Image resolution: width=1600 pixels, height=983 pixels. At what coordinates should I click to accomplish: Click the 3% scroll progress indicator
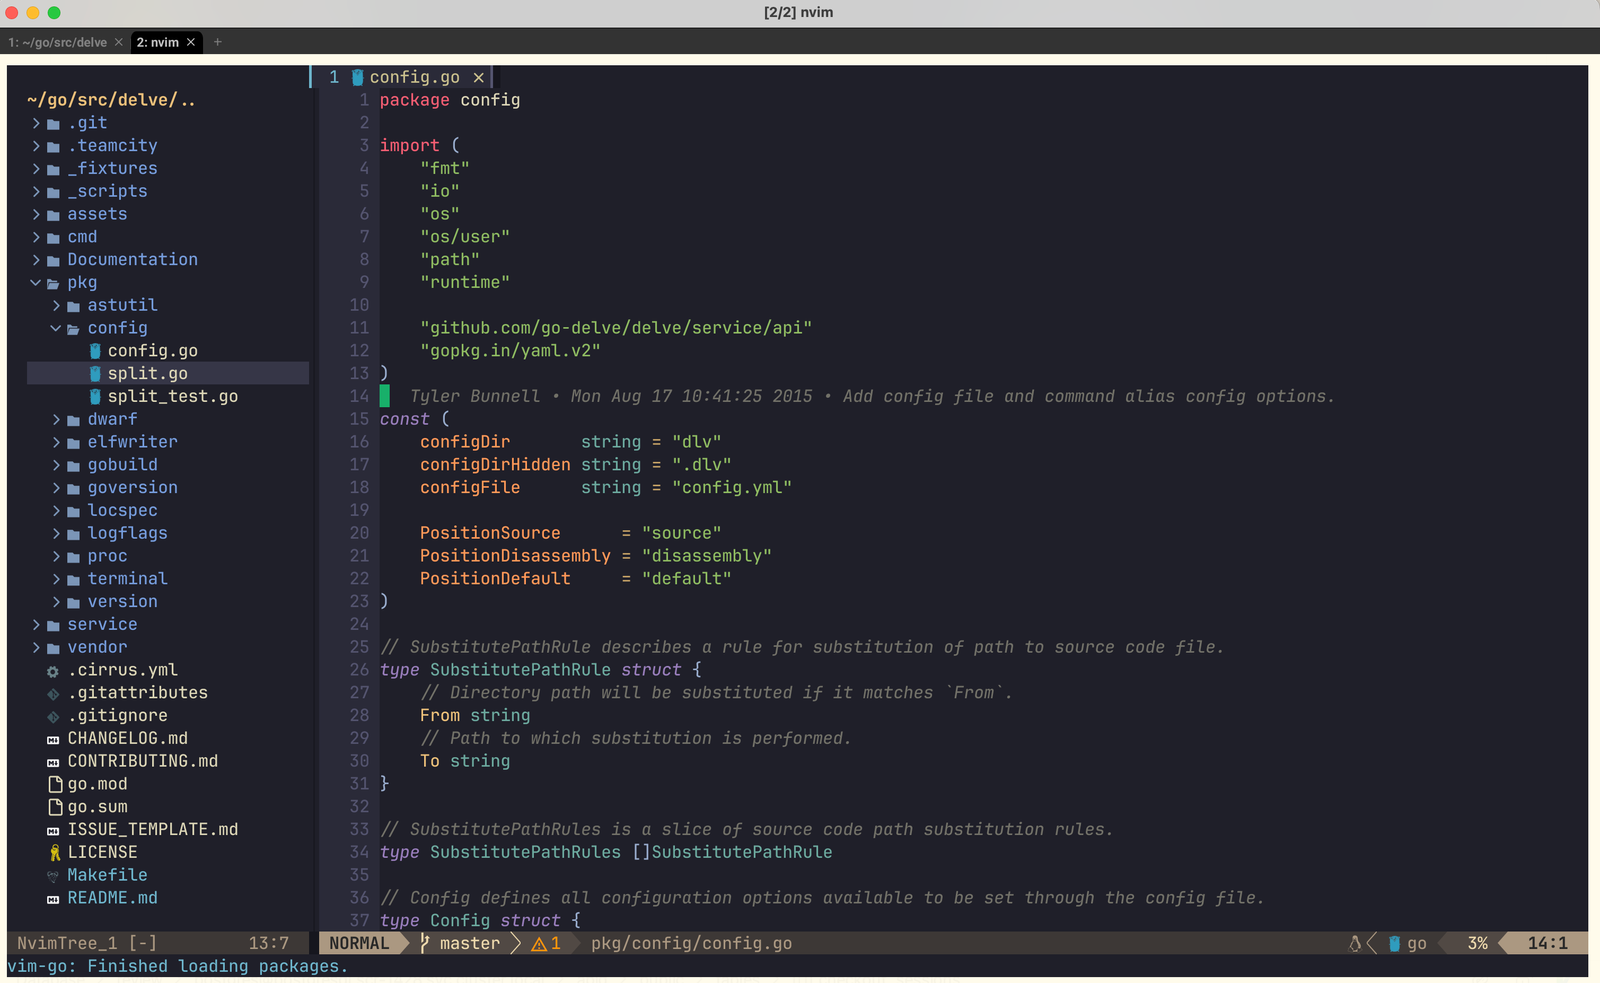click(x=1477, y=943)
